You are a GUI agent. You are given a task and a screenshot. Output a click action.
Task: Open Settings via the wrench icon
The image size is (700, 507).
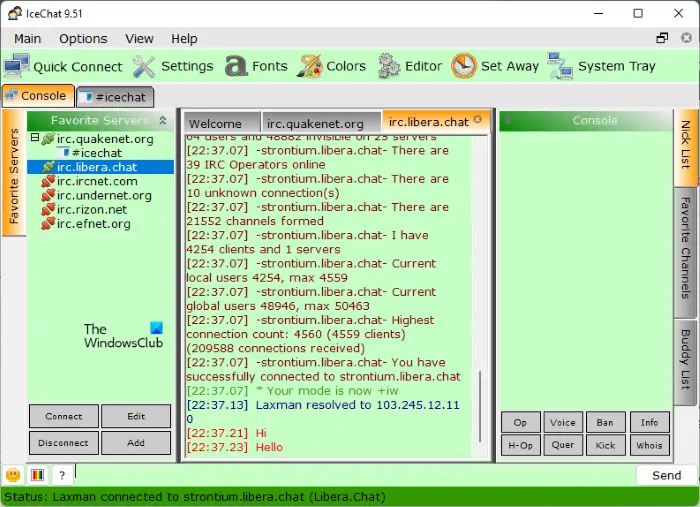pos(144,66)
